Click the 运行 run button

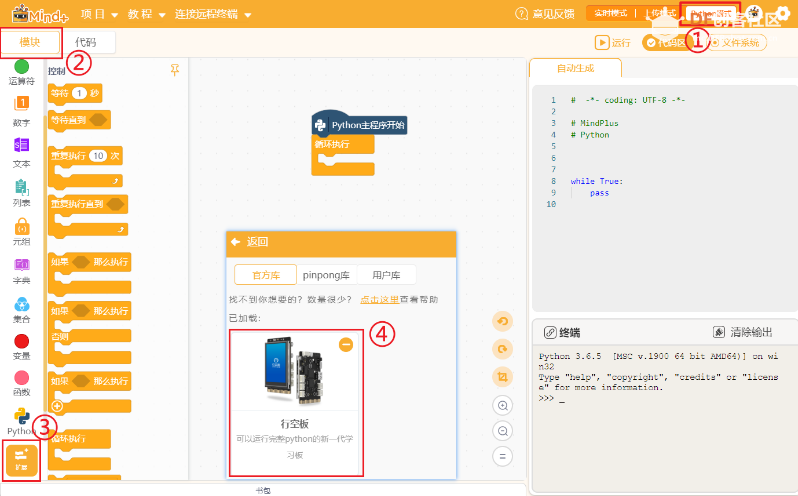(614, 43)
